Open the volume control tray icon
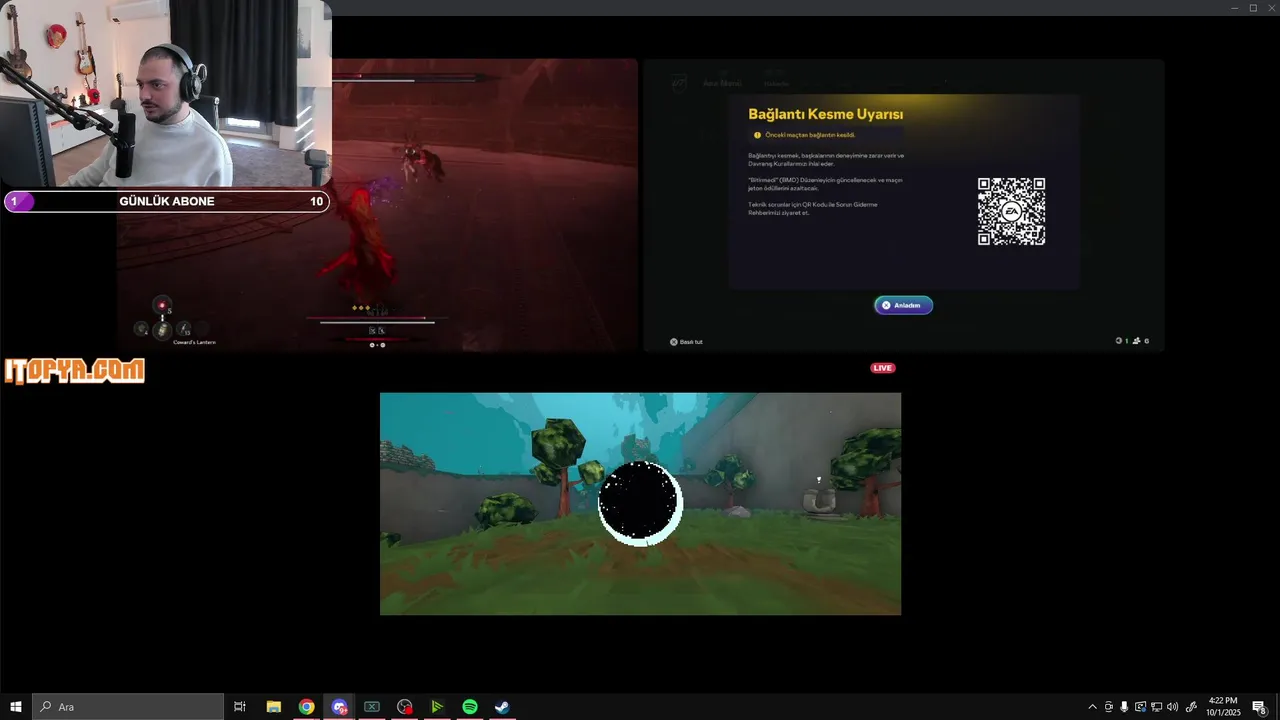 coord(1172,707)
